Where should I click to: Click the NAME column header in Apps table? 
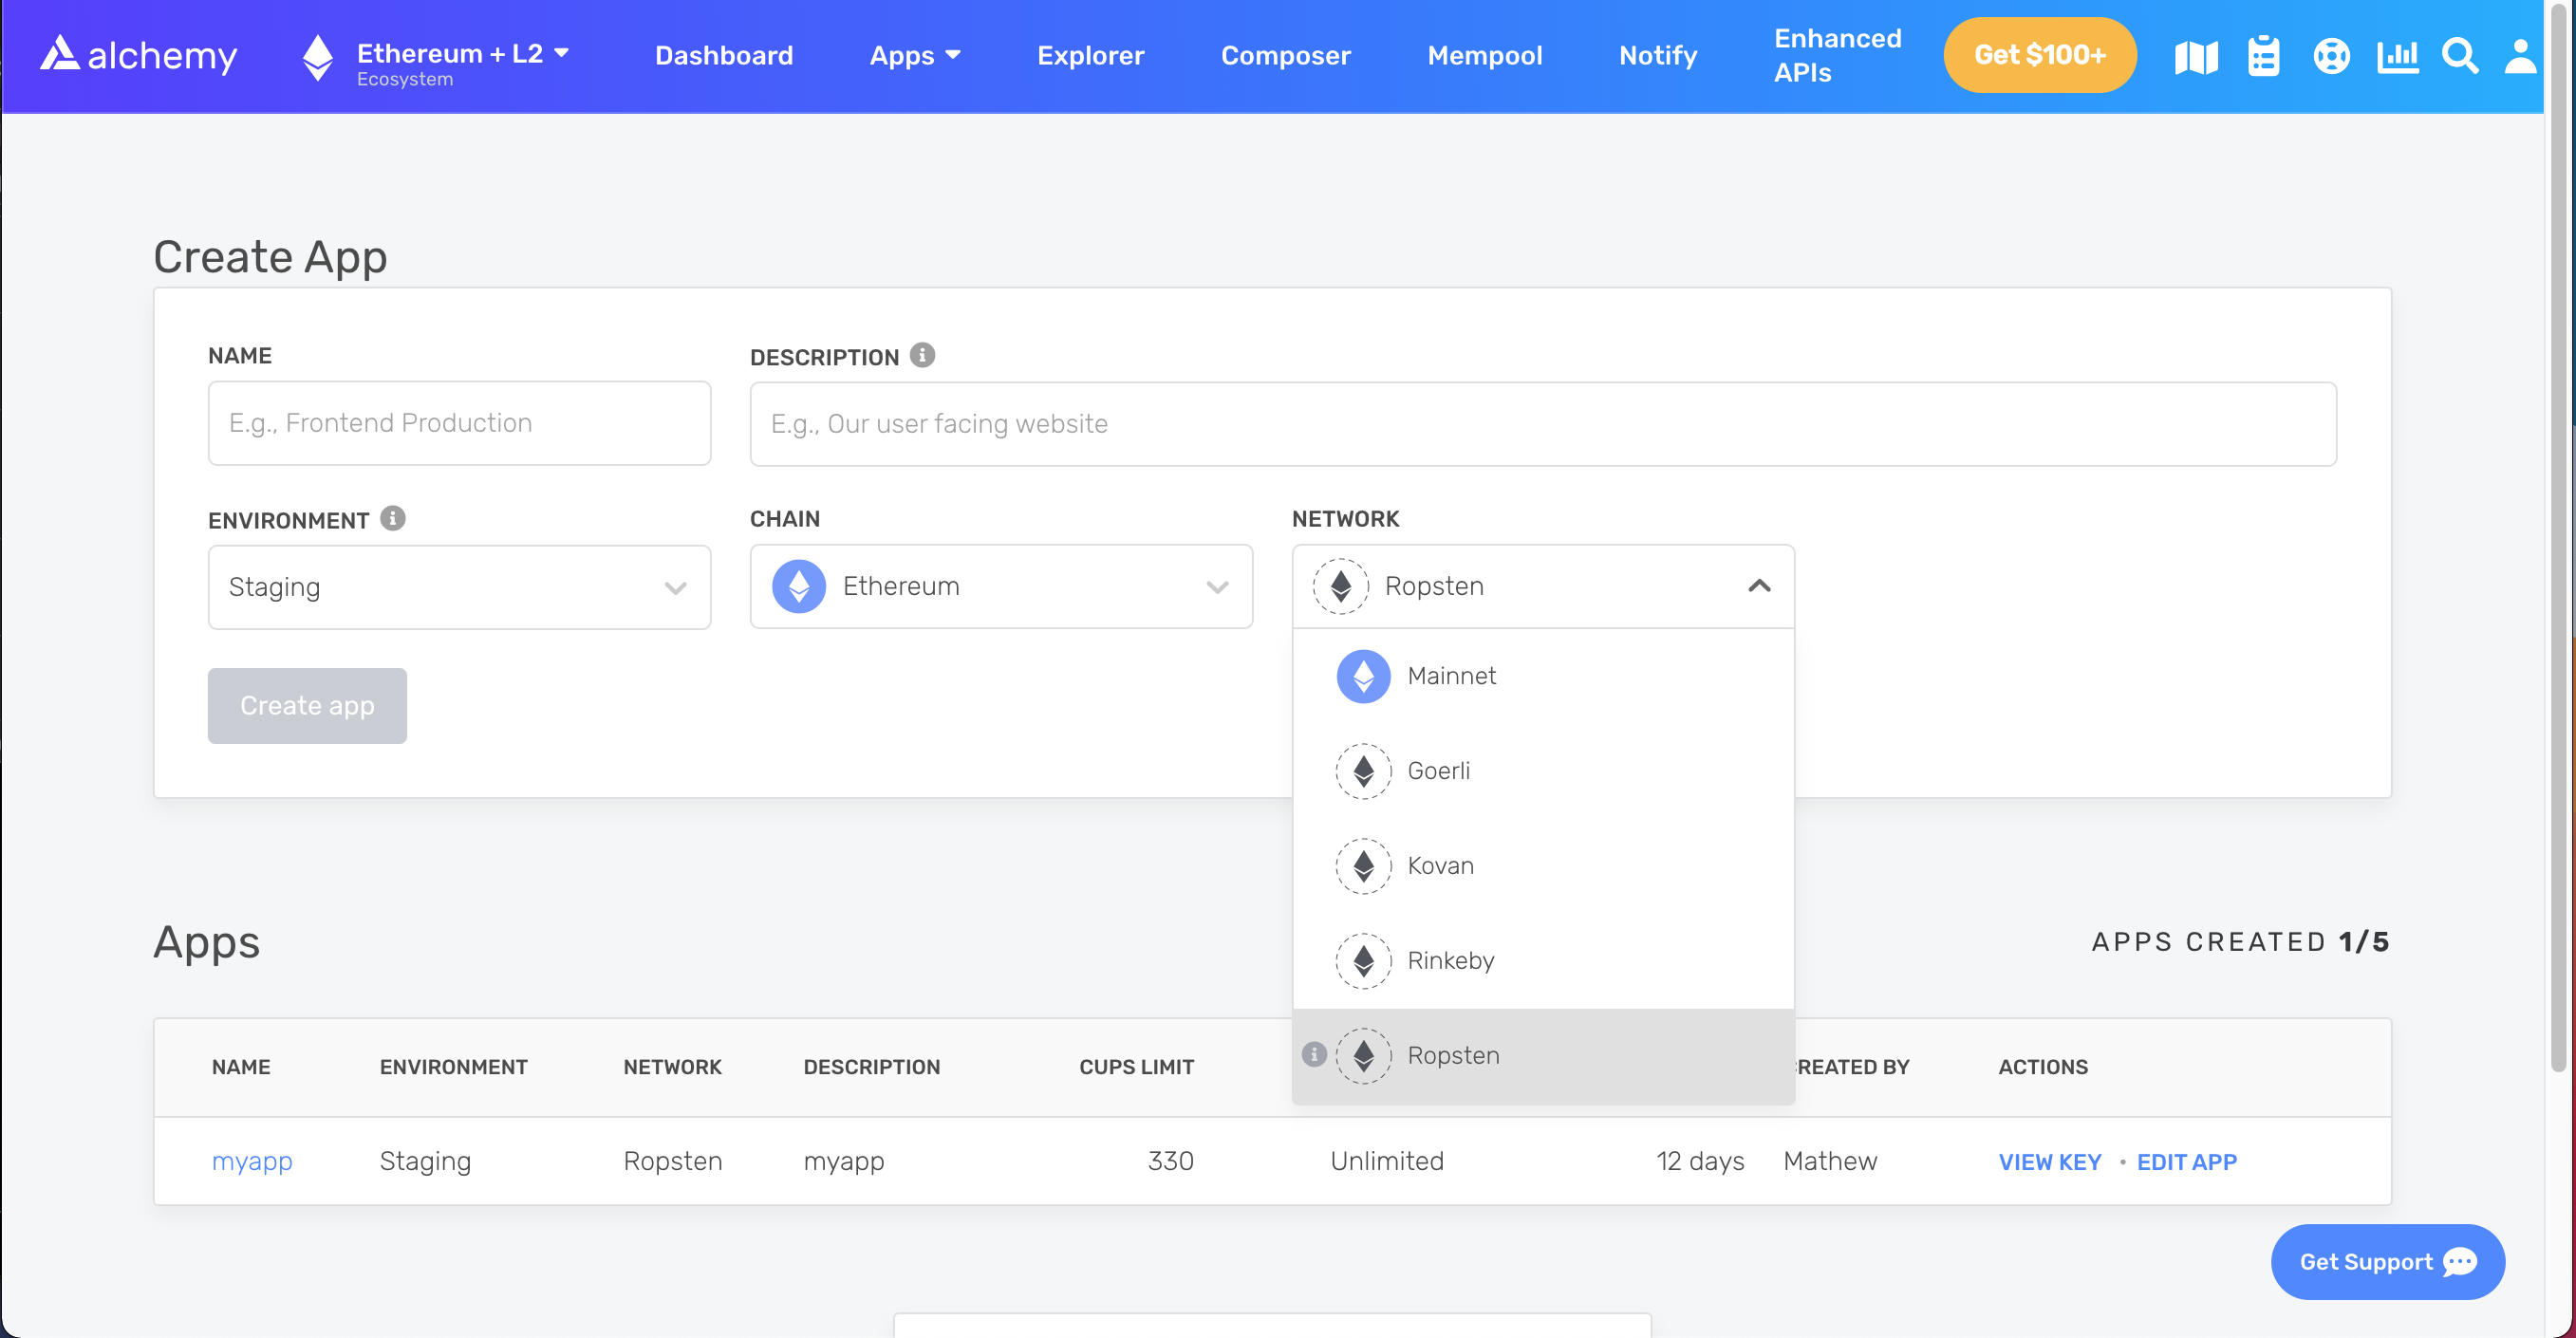pyautogui.click(x=241, y=1067)
